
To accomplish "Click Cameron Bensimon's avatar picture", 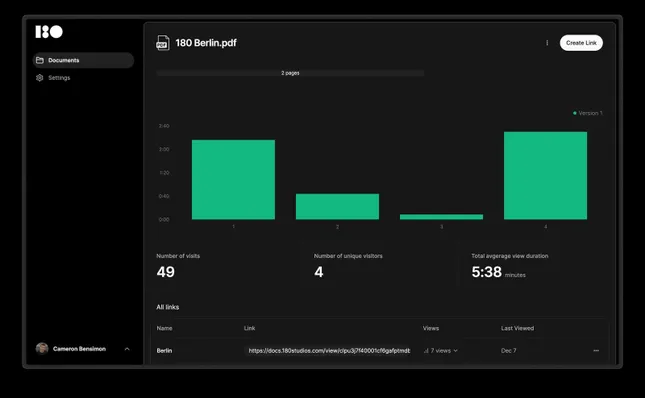I will pyautogui.click(x=42, y=348).
